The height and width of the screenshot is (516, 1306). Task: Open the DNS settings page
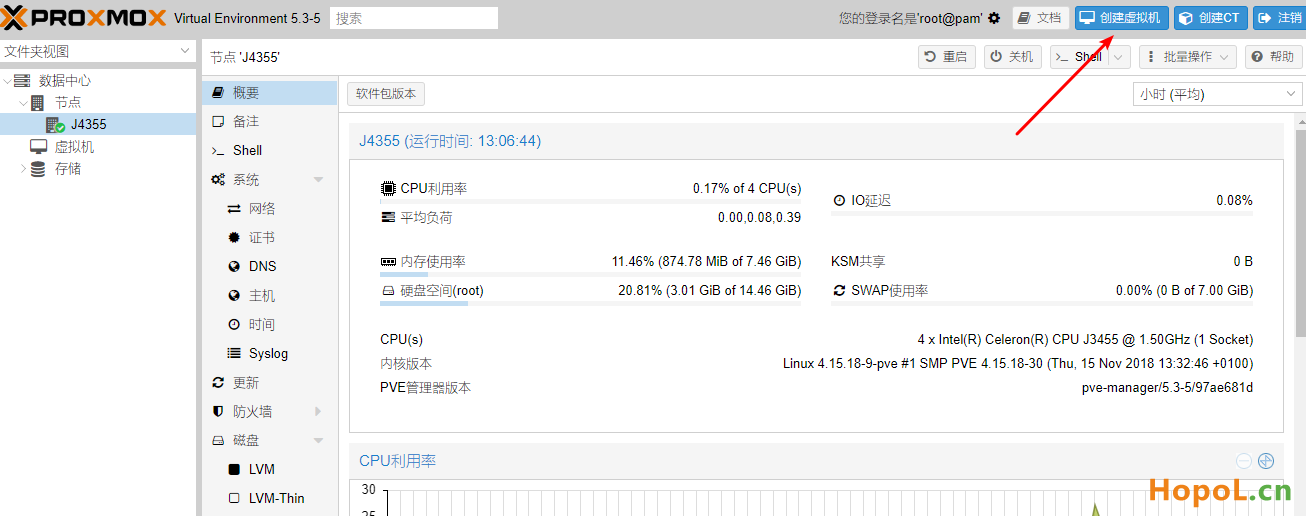[x=269, y=267]
